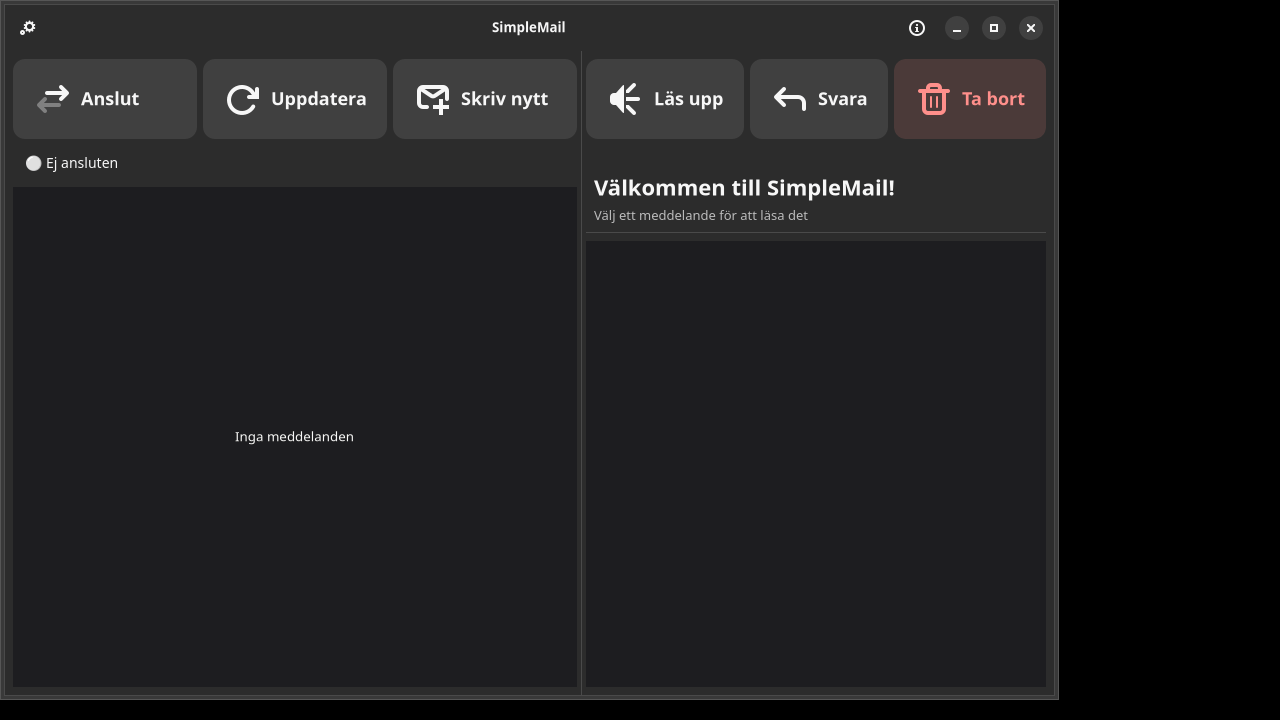Click the Välkommen till SimpleMail! heading
This screenshot has height=720, width=1280.
point(744,188)
